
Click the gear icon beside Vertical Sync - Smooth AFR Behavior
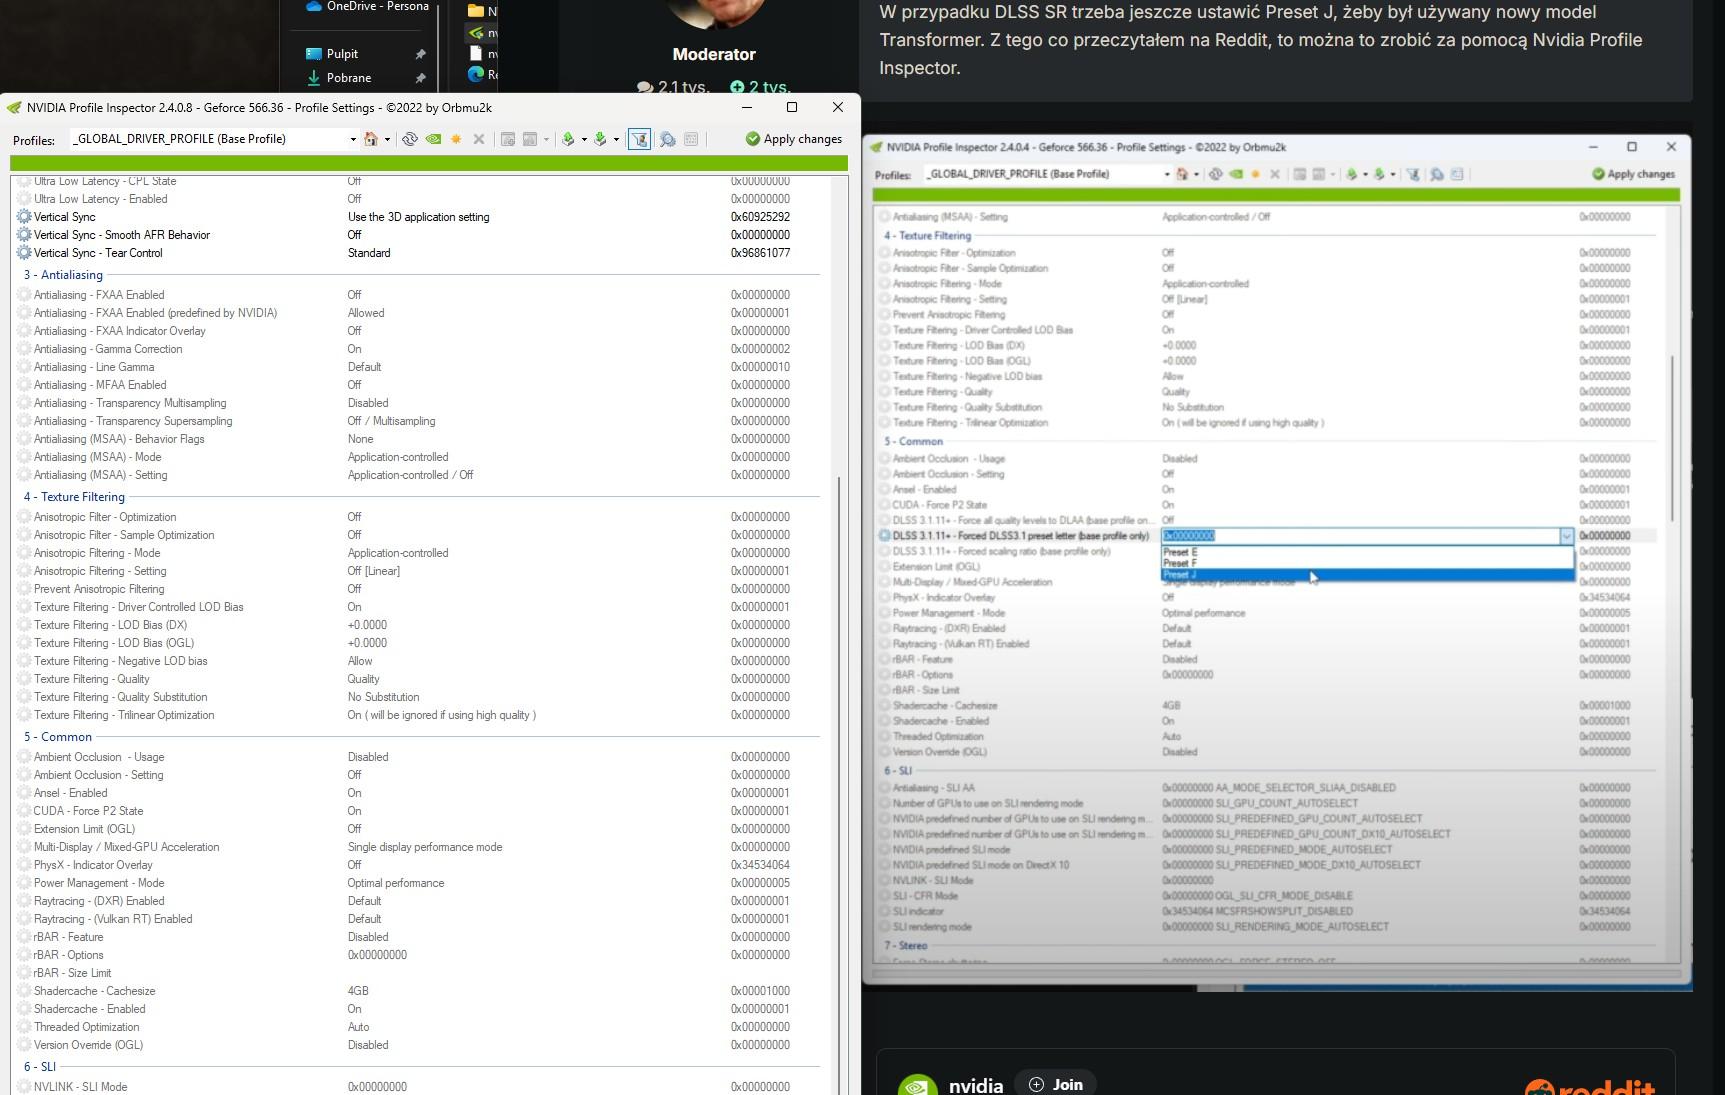(24, 235)
